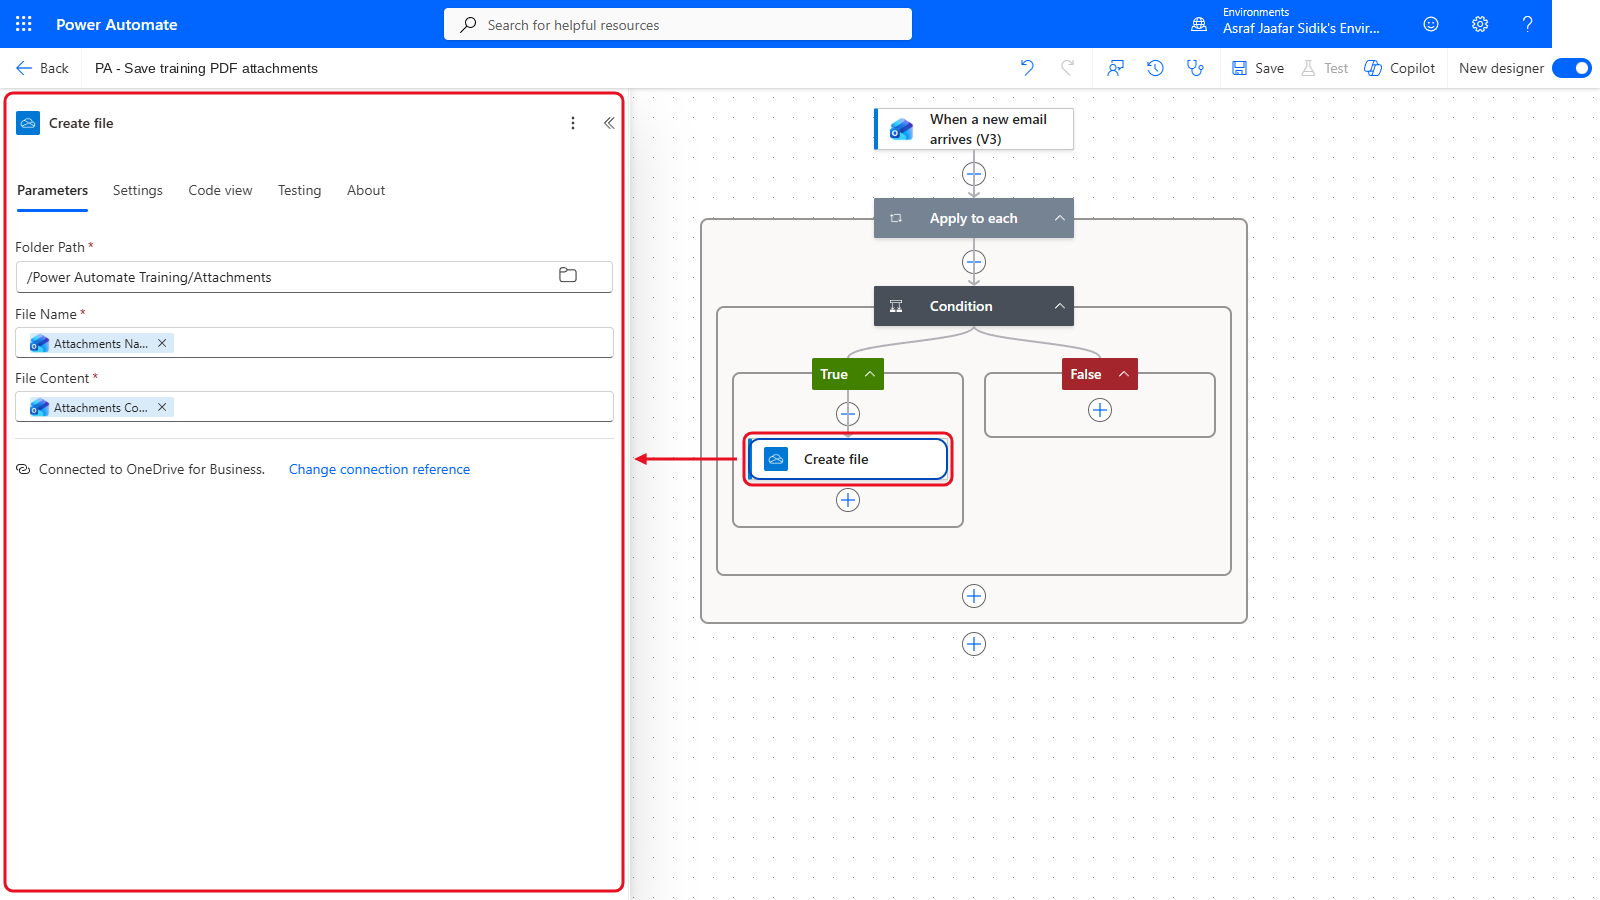This screenshot has height=900, width=1600.
Task: Click the undo arrow icon
Action: 1027,68
